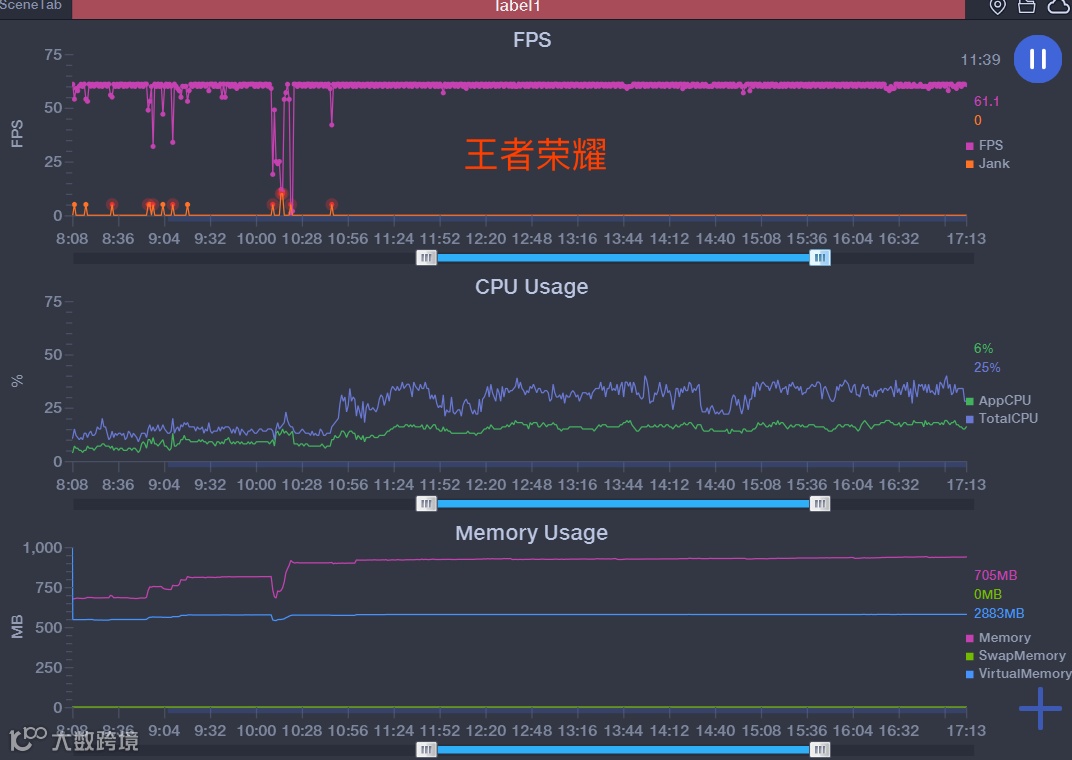Toggle the FPS legend series
This screenshot has width=1072, height=760.
984,145
